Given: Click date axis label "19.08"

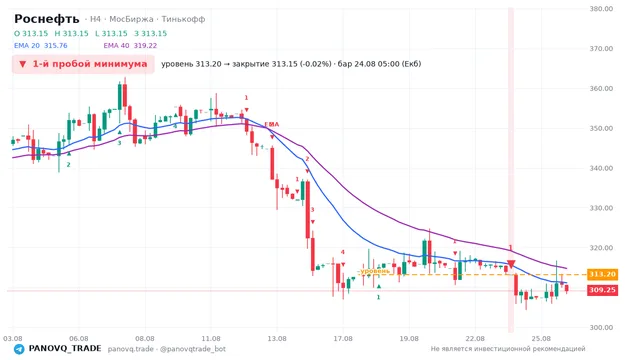Looking at the screenshot, I should click(x=409, y=339).
